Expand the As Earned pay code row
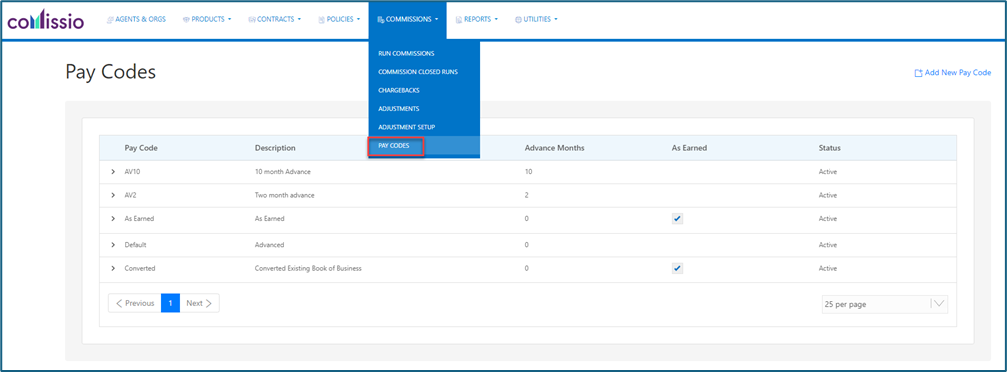This screenshot has width=1007, height=372. pyautogui.click(x=113, y=218)
